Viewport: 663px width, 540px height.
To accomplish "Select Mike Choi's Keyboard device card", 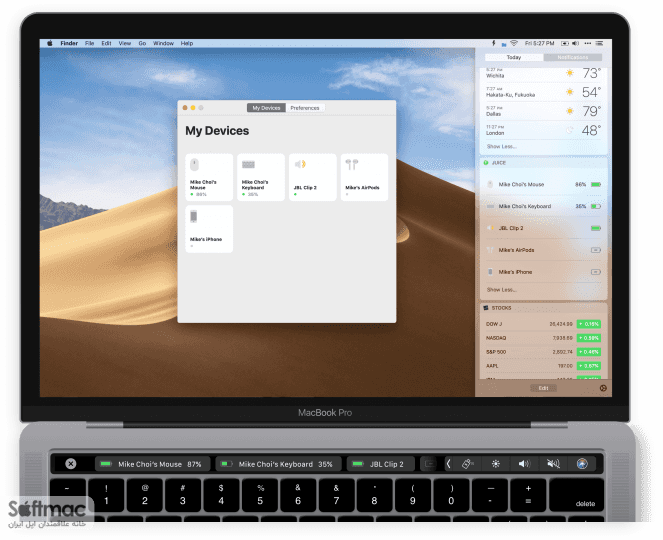I will [261, 177].
